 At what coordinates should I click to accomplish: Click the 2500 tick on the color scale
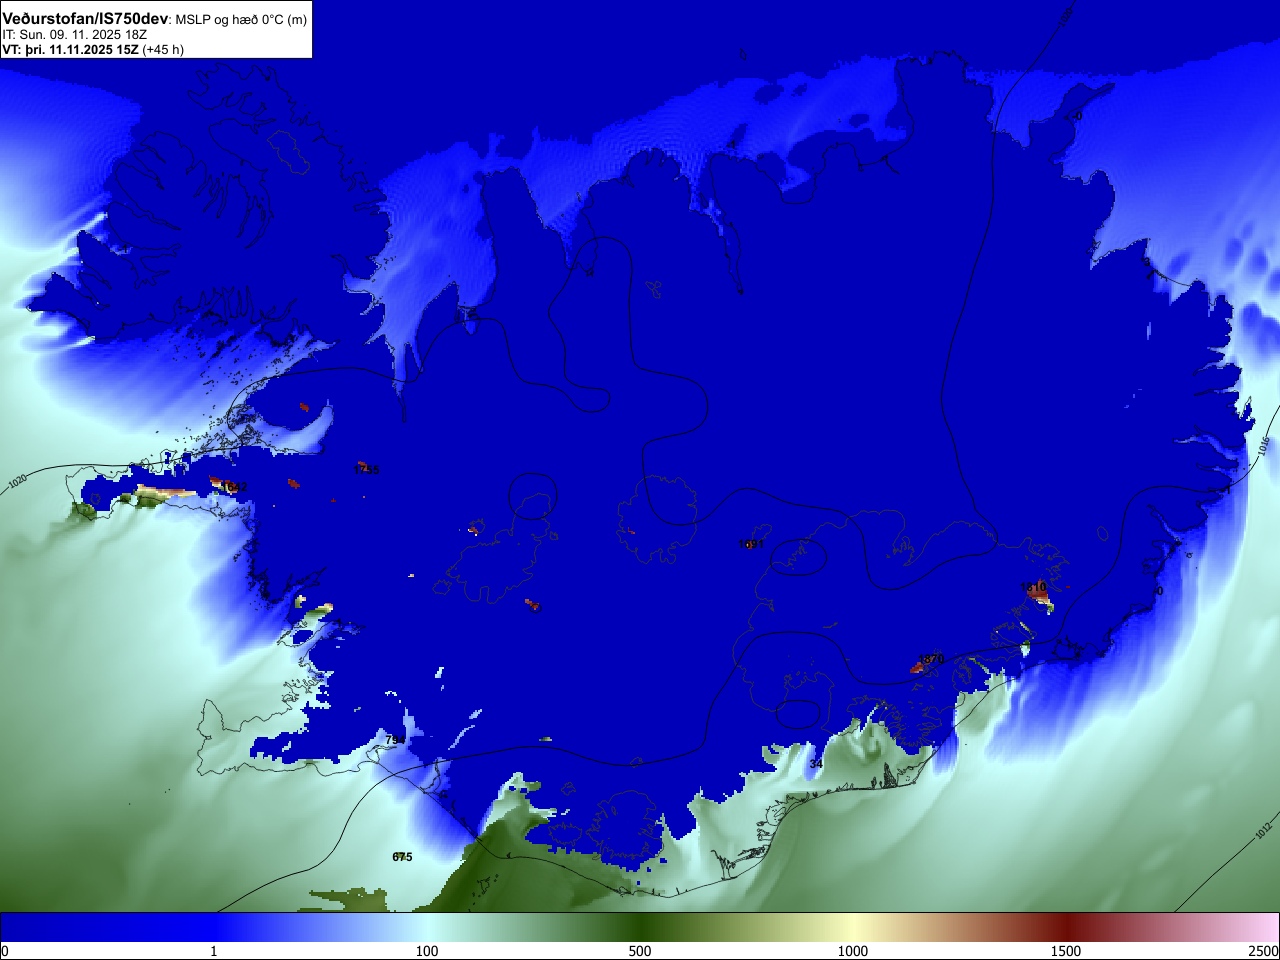coord(1265,951)
